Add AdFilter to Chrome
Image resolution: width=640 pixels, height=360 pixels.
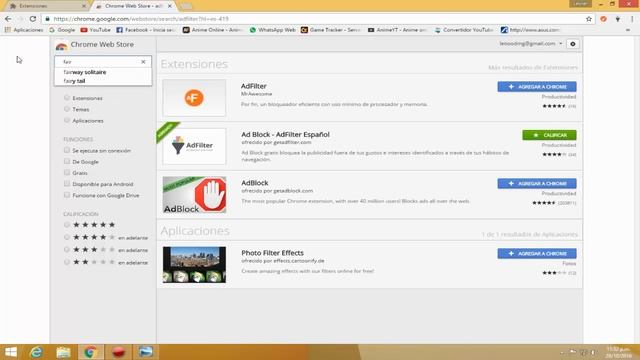537,87
